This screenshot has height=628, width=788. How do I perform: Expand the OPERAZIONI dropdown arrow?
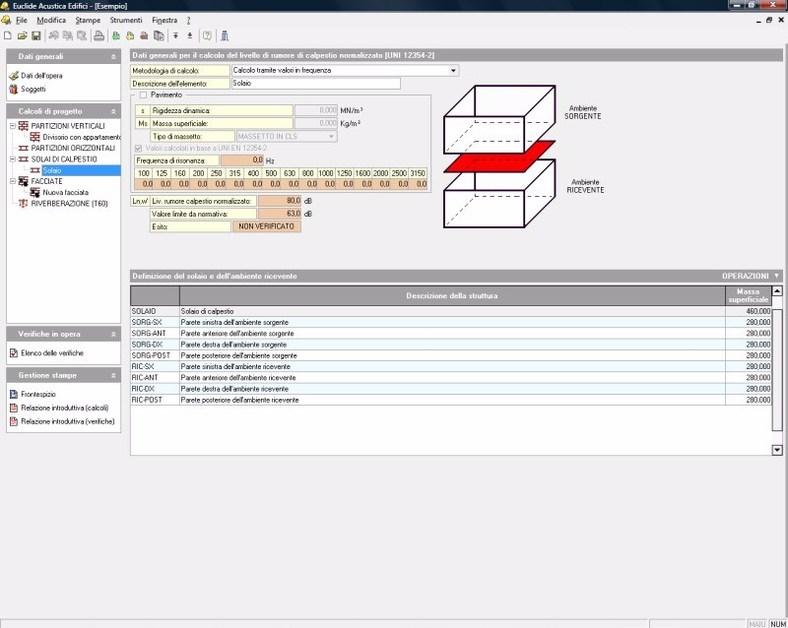777,275
